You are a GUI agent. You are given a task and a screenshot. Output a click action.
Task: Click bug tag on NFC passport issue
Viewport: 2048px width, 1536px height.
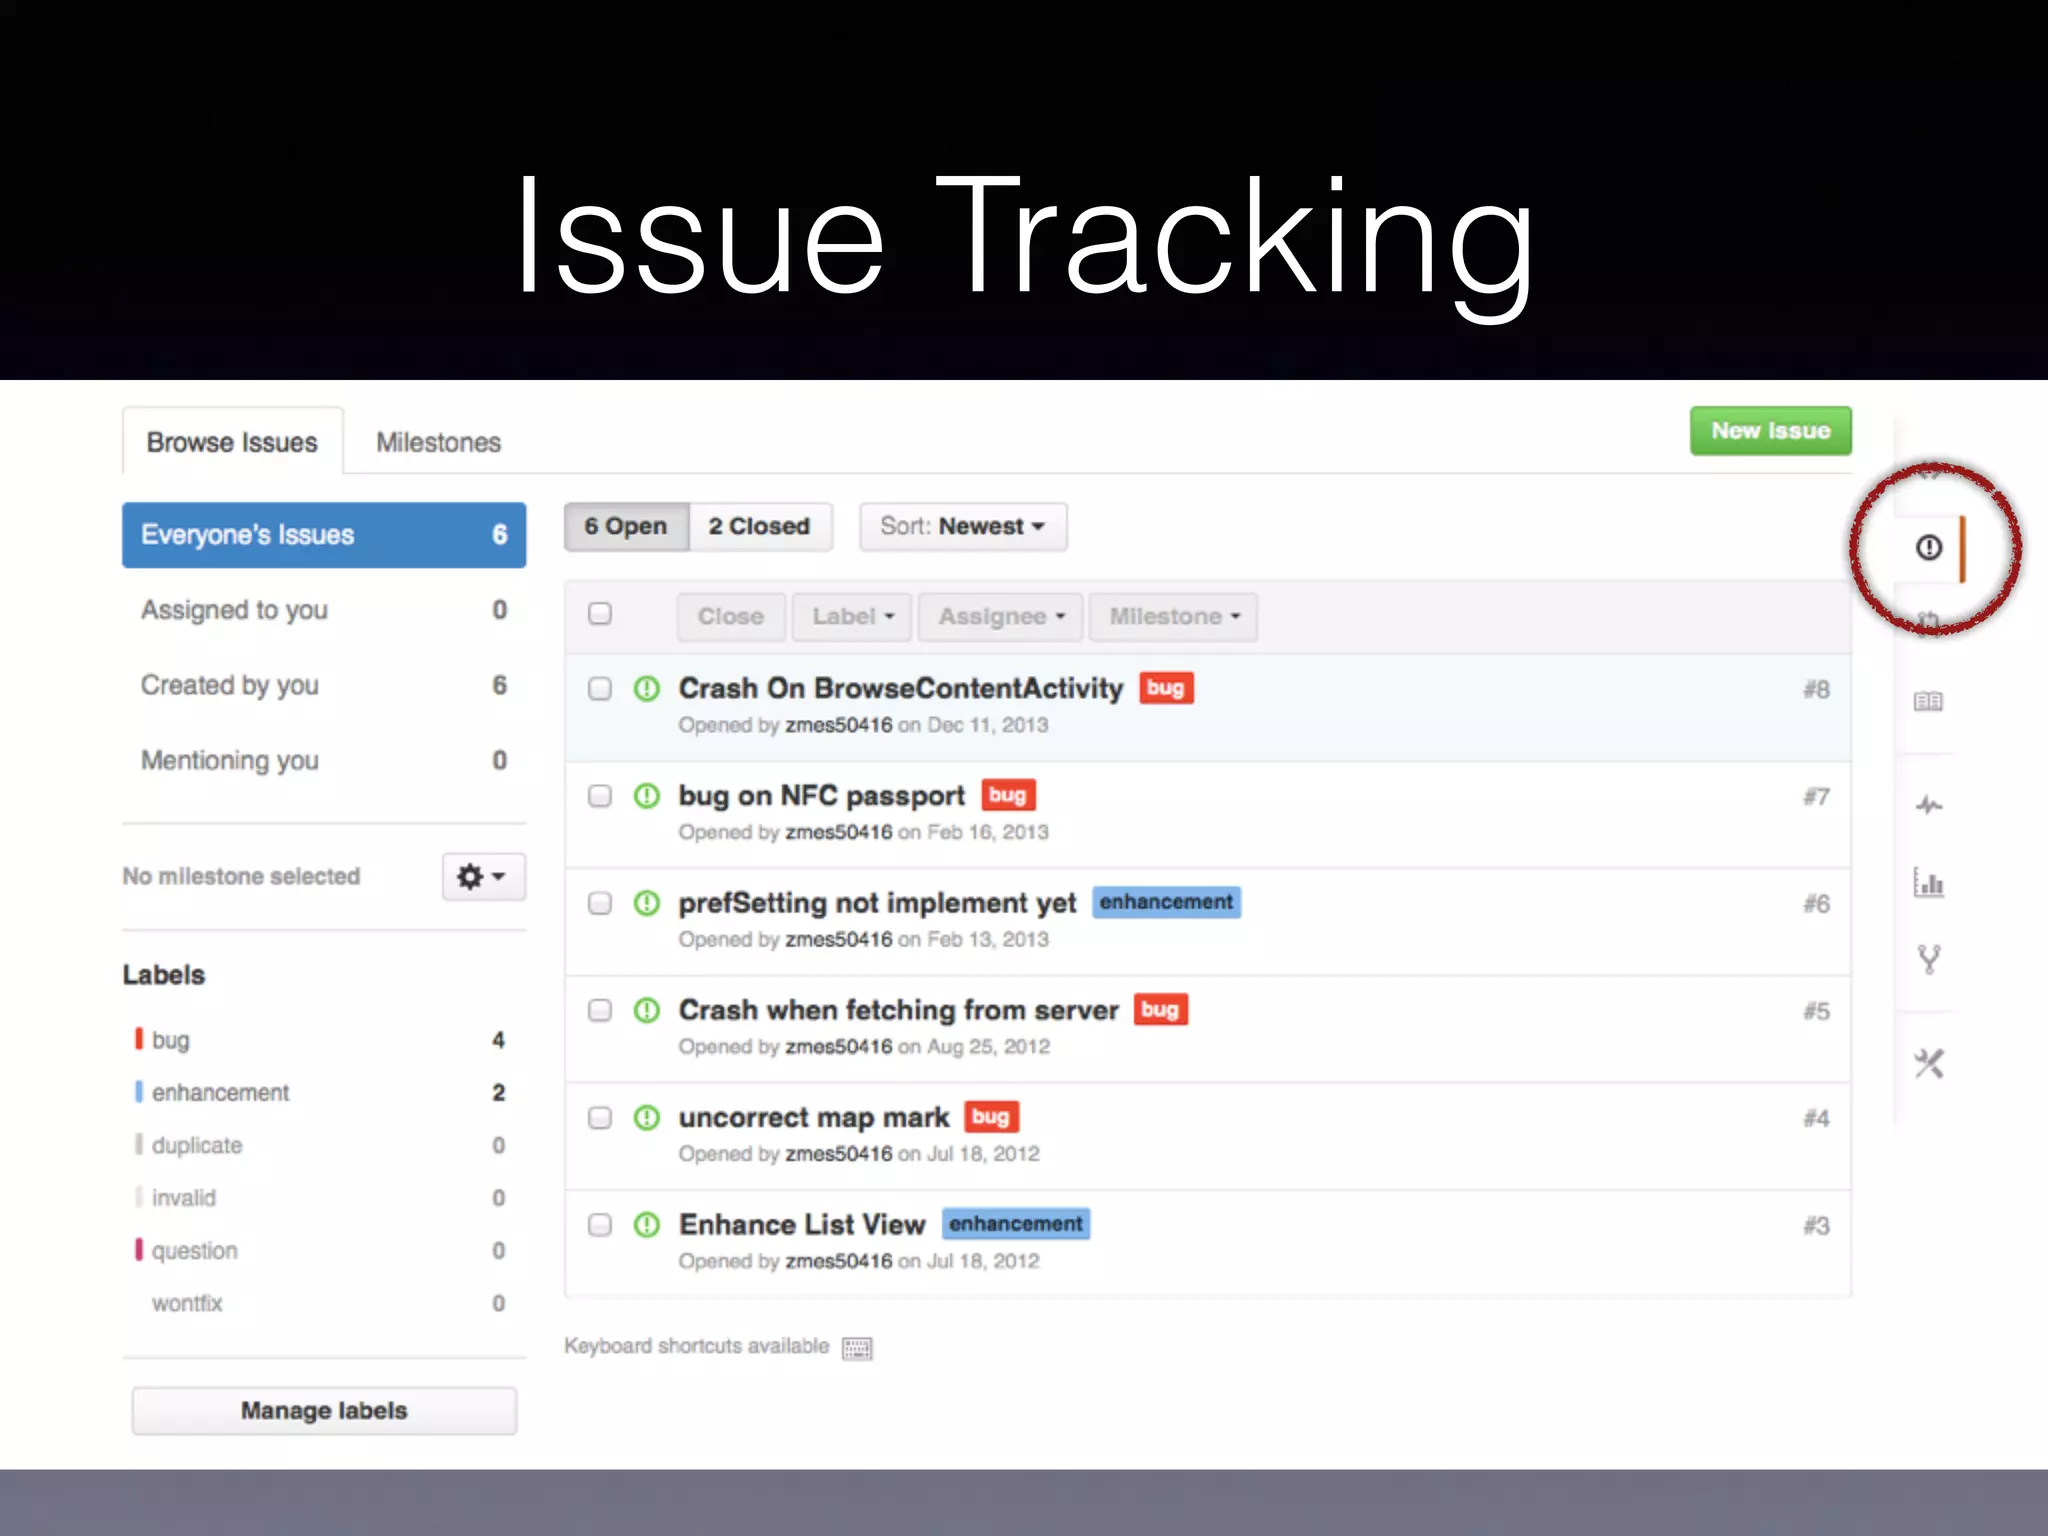(1008, 795)
